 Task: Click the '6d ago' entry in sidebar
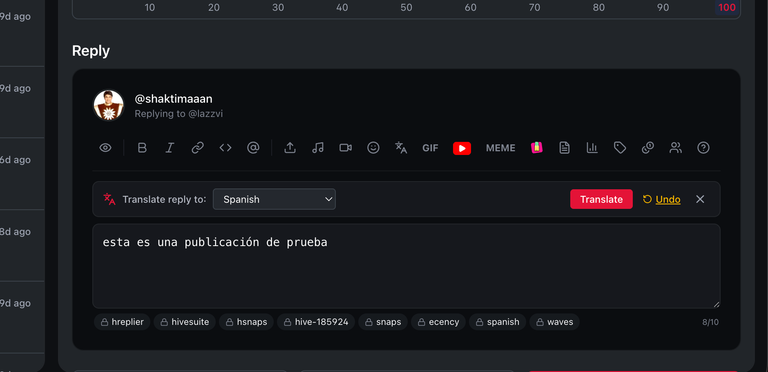click(x=15, y=160)
